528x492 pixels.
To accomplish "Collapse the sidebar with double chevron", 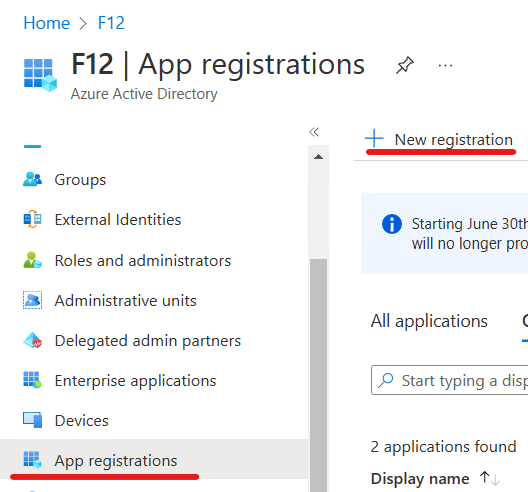I will pyautogui.click(x=314, y=132).
